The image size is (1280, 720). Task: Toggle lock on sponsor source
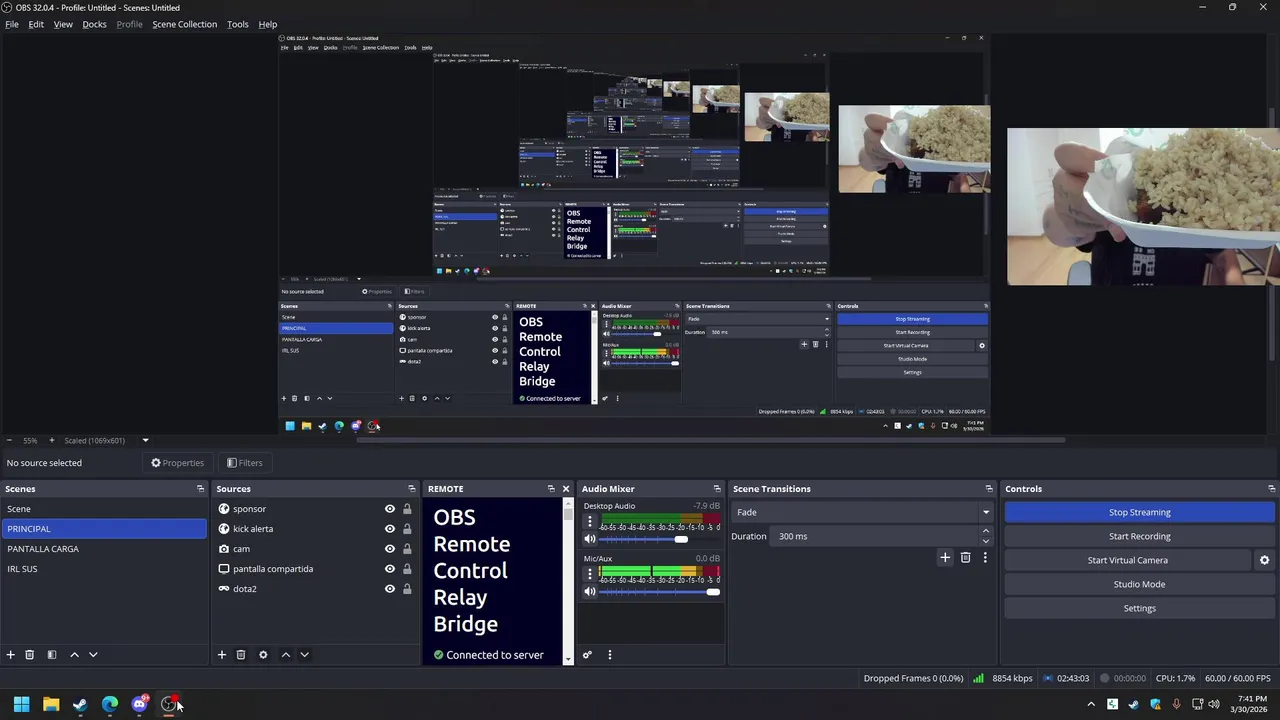point(407,509)
